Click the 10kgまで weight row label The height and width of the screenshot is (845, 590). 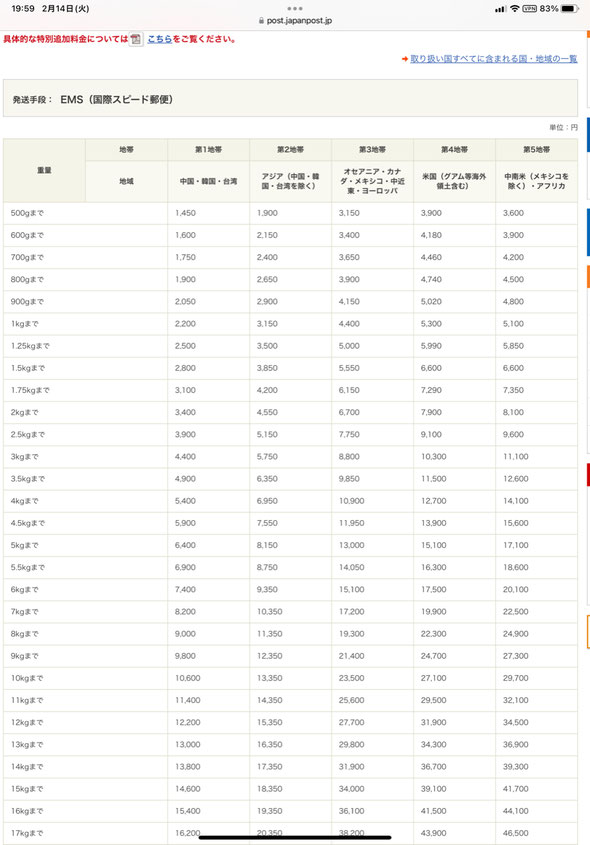pyautogui.click(x=27, y=678)
